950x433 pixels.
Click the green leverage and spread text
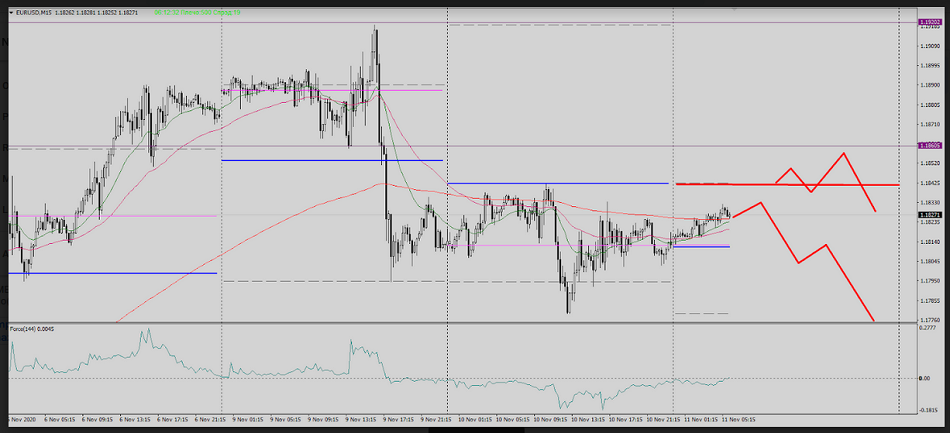[x=190, y=14]
